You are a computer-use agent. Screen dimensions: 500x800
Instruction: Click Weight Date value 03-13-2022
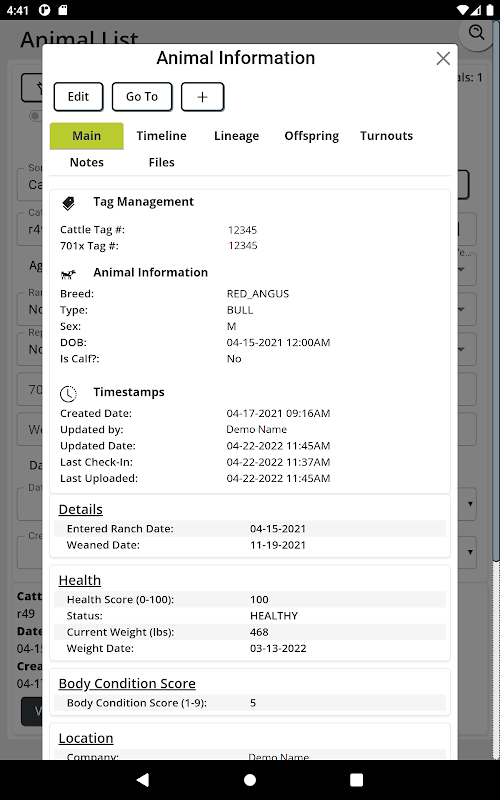(x=278, y=648)
